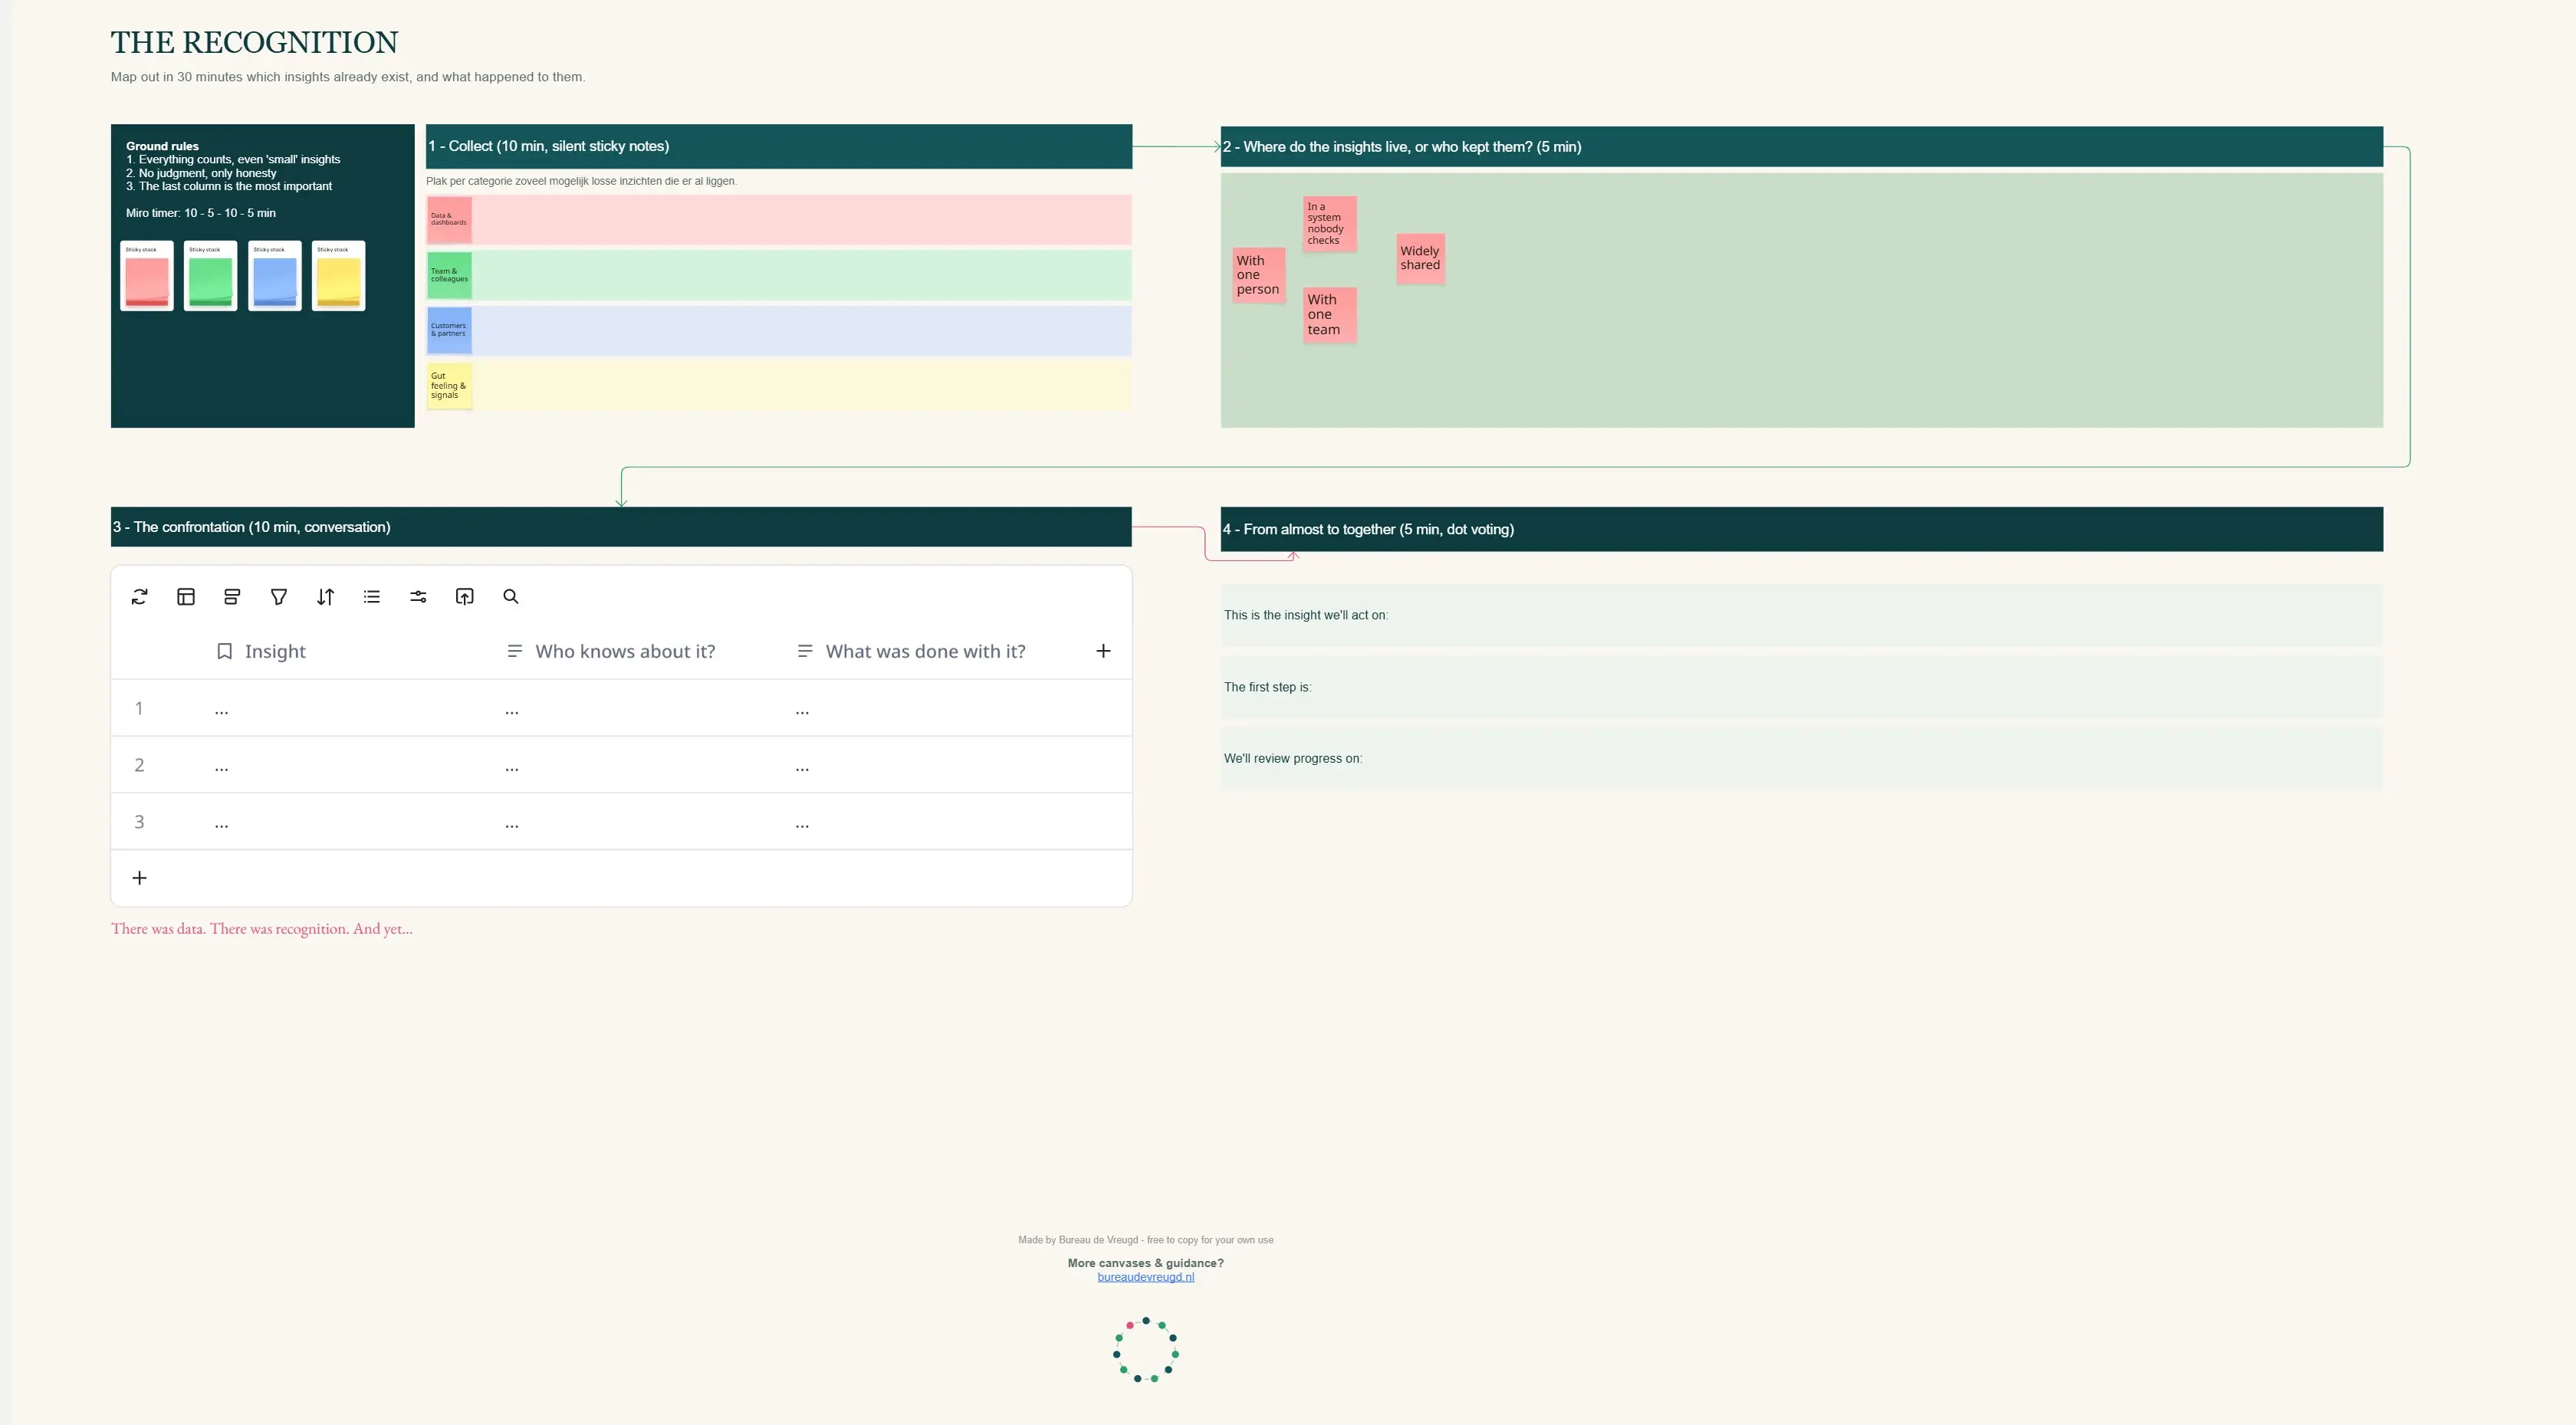Click the sort arrows icon

click(325, 597)
